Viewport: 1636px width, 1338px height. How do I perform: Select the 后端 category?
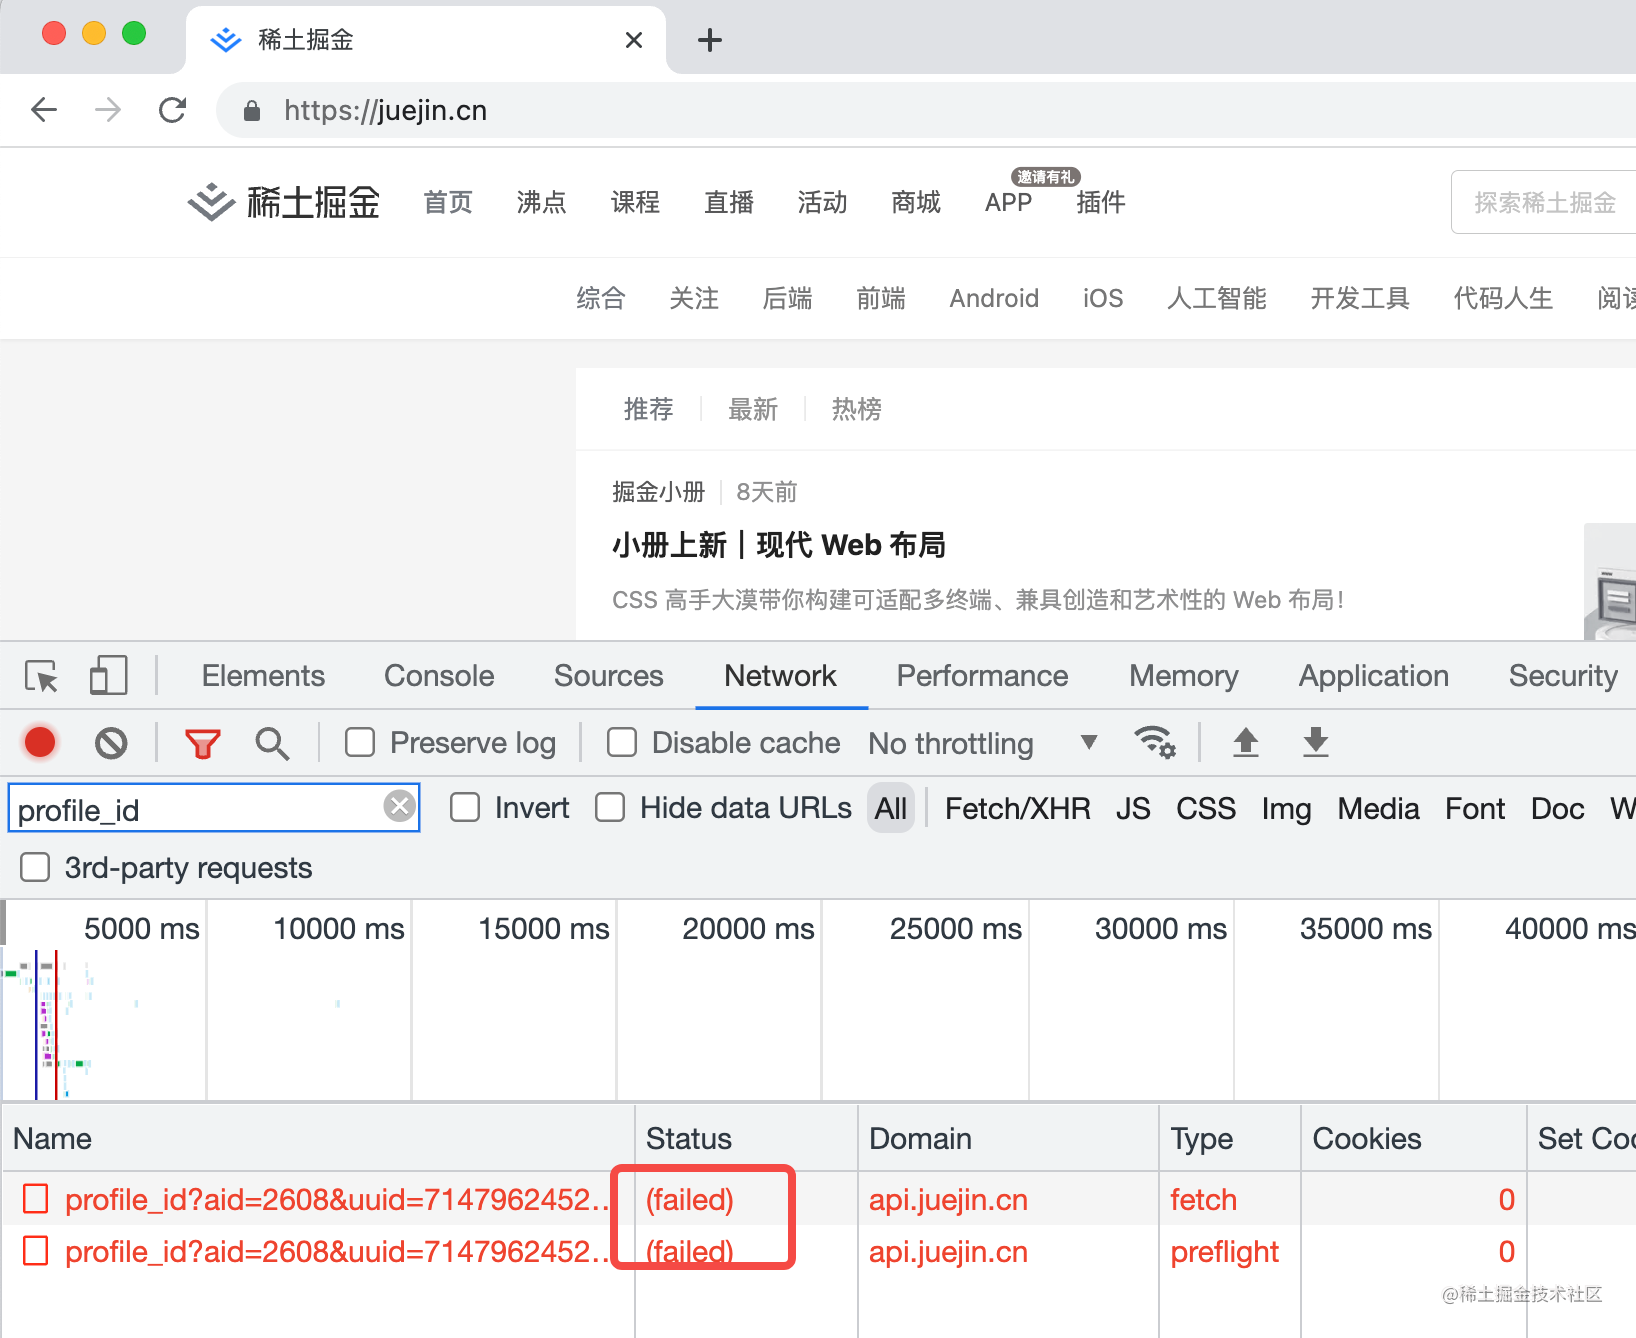point(787,298)
